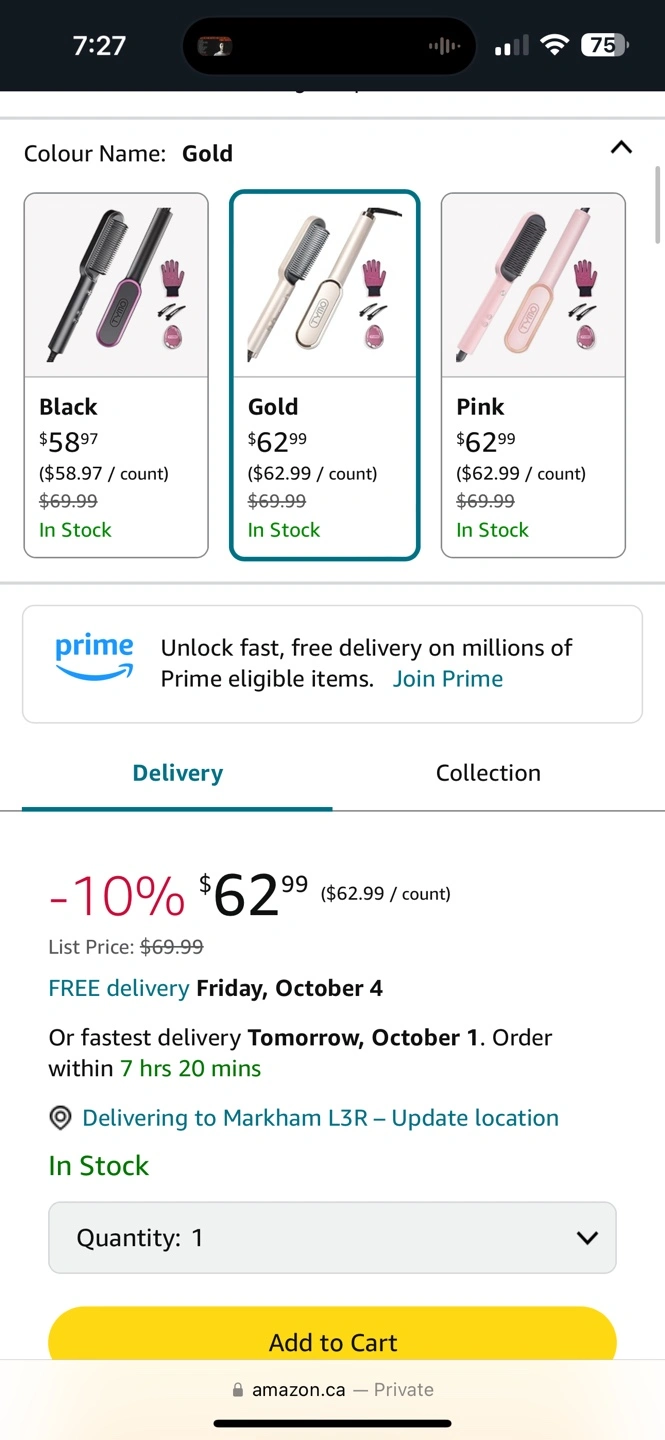Screen dimensions: 665x1440
Task: Click the Join Prime link
Action: tap(448, 679)
